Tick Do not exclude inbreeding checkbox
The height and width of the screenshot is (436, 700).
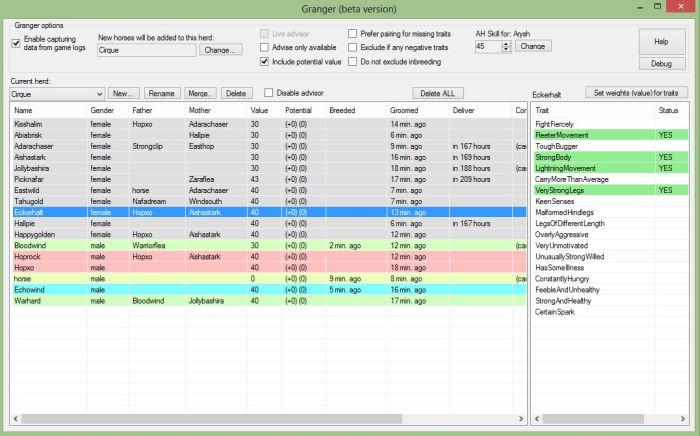(353, 61)
